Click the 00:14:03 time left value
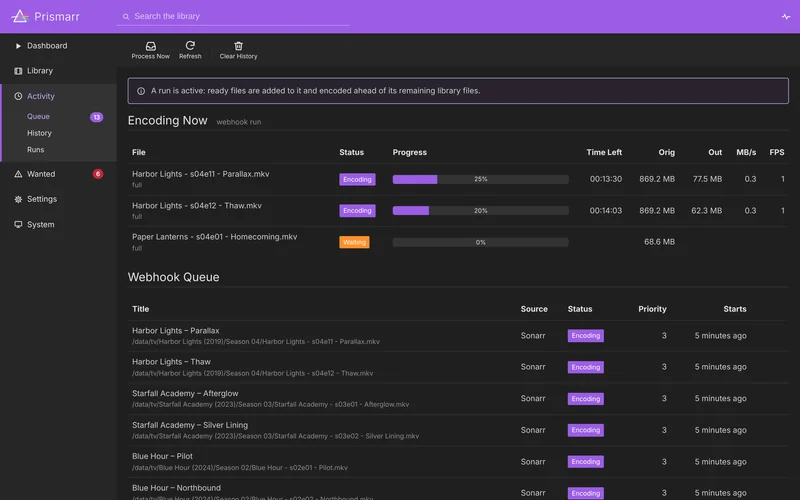This screenshot has height=500, width=800. 606,211
